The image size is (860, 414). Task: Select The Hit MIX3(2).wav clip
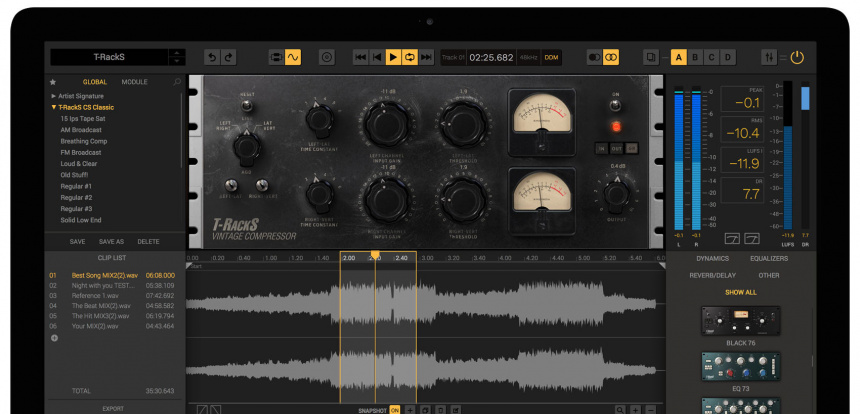click(x=112, y=316)
